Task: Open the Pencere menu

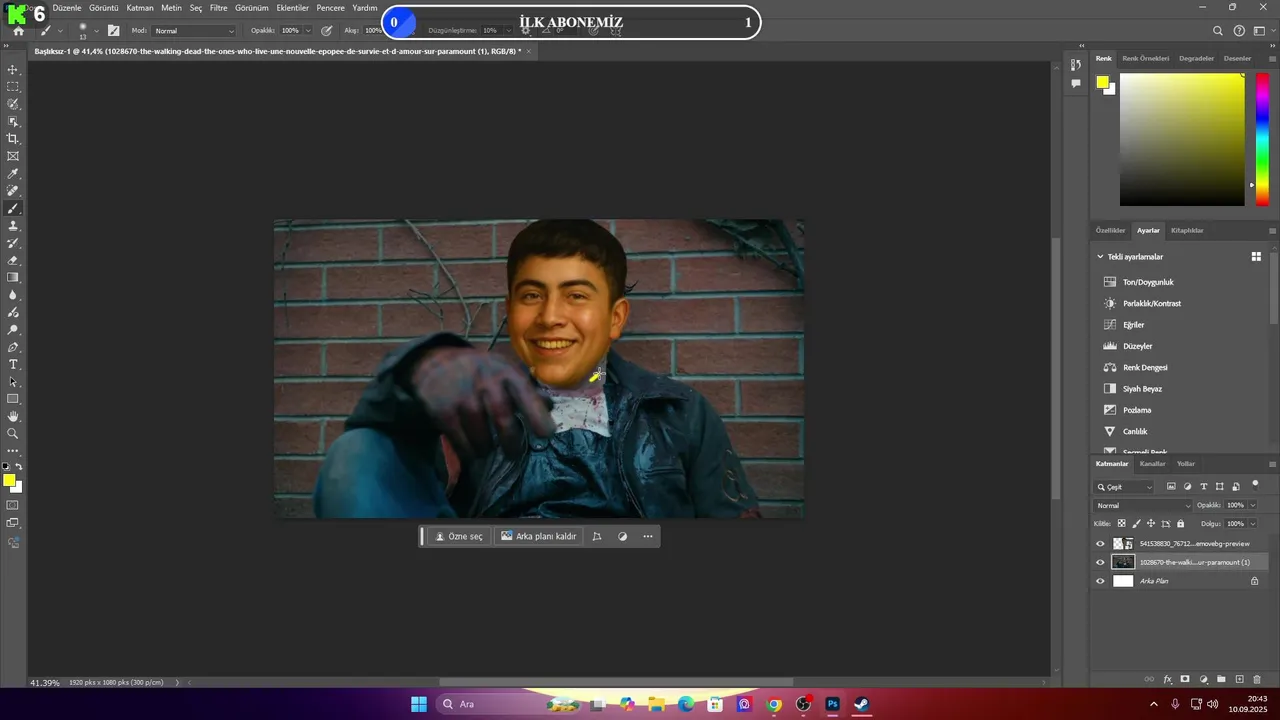Action: point(330,8)
